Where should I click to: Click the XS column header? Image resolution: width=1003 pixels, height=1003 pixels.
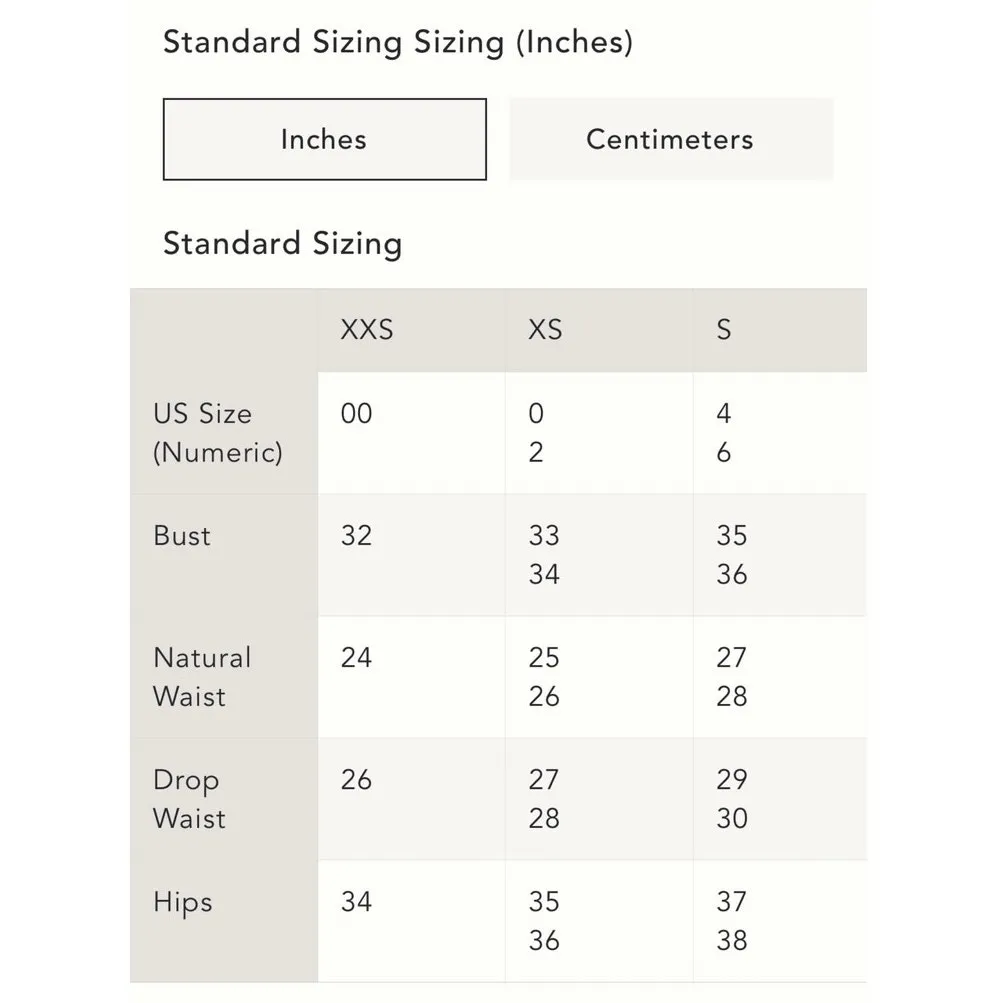coord(545,329)
